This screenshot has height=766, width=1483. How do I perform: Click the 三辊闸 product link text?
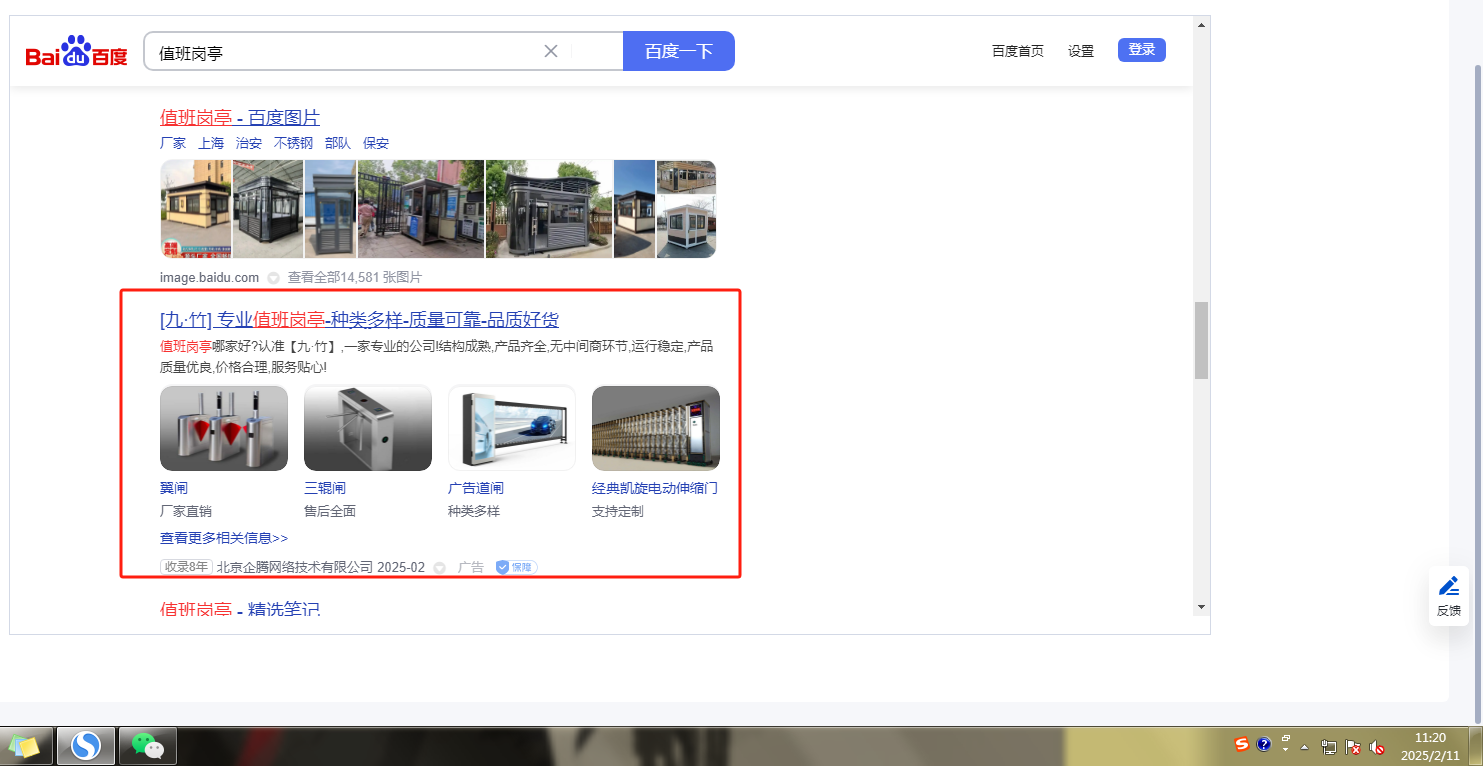pyautogui.click(x=325, y=488)
